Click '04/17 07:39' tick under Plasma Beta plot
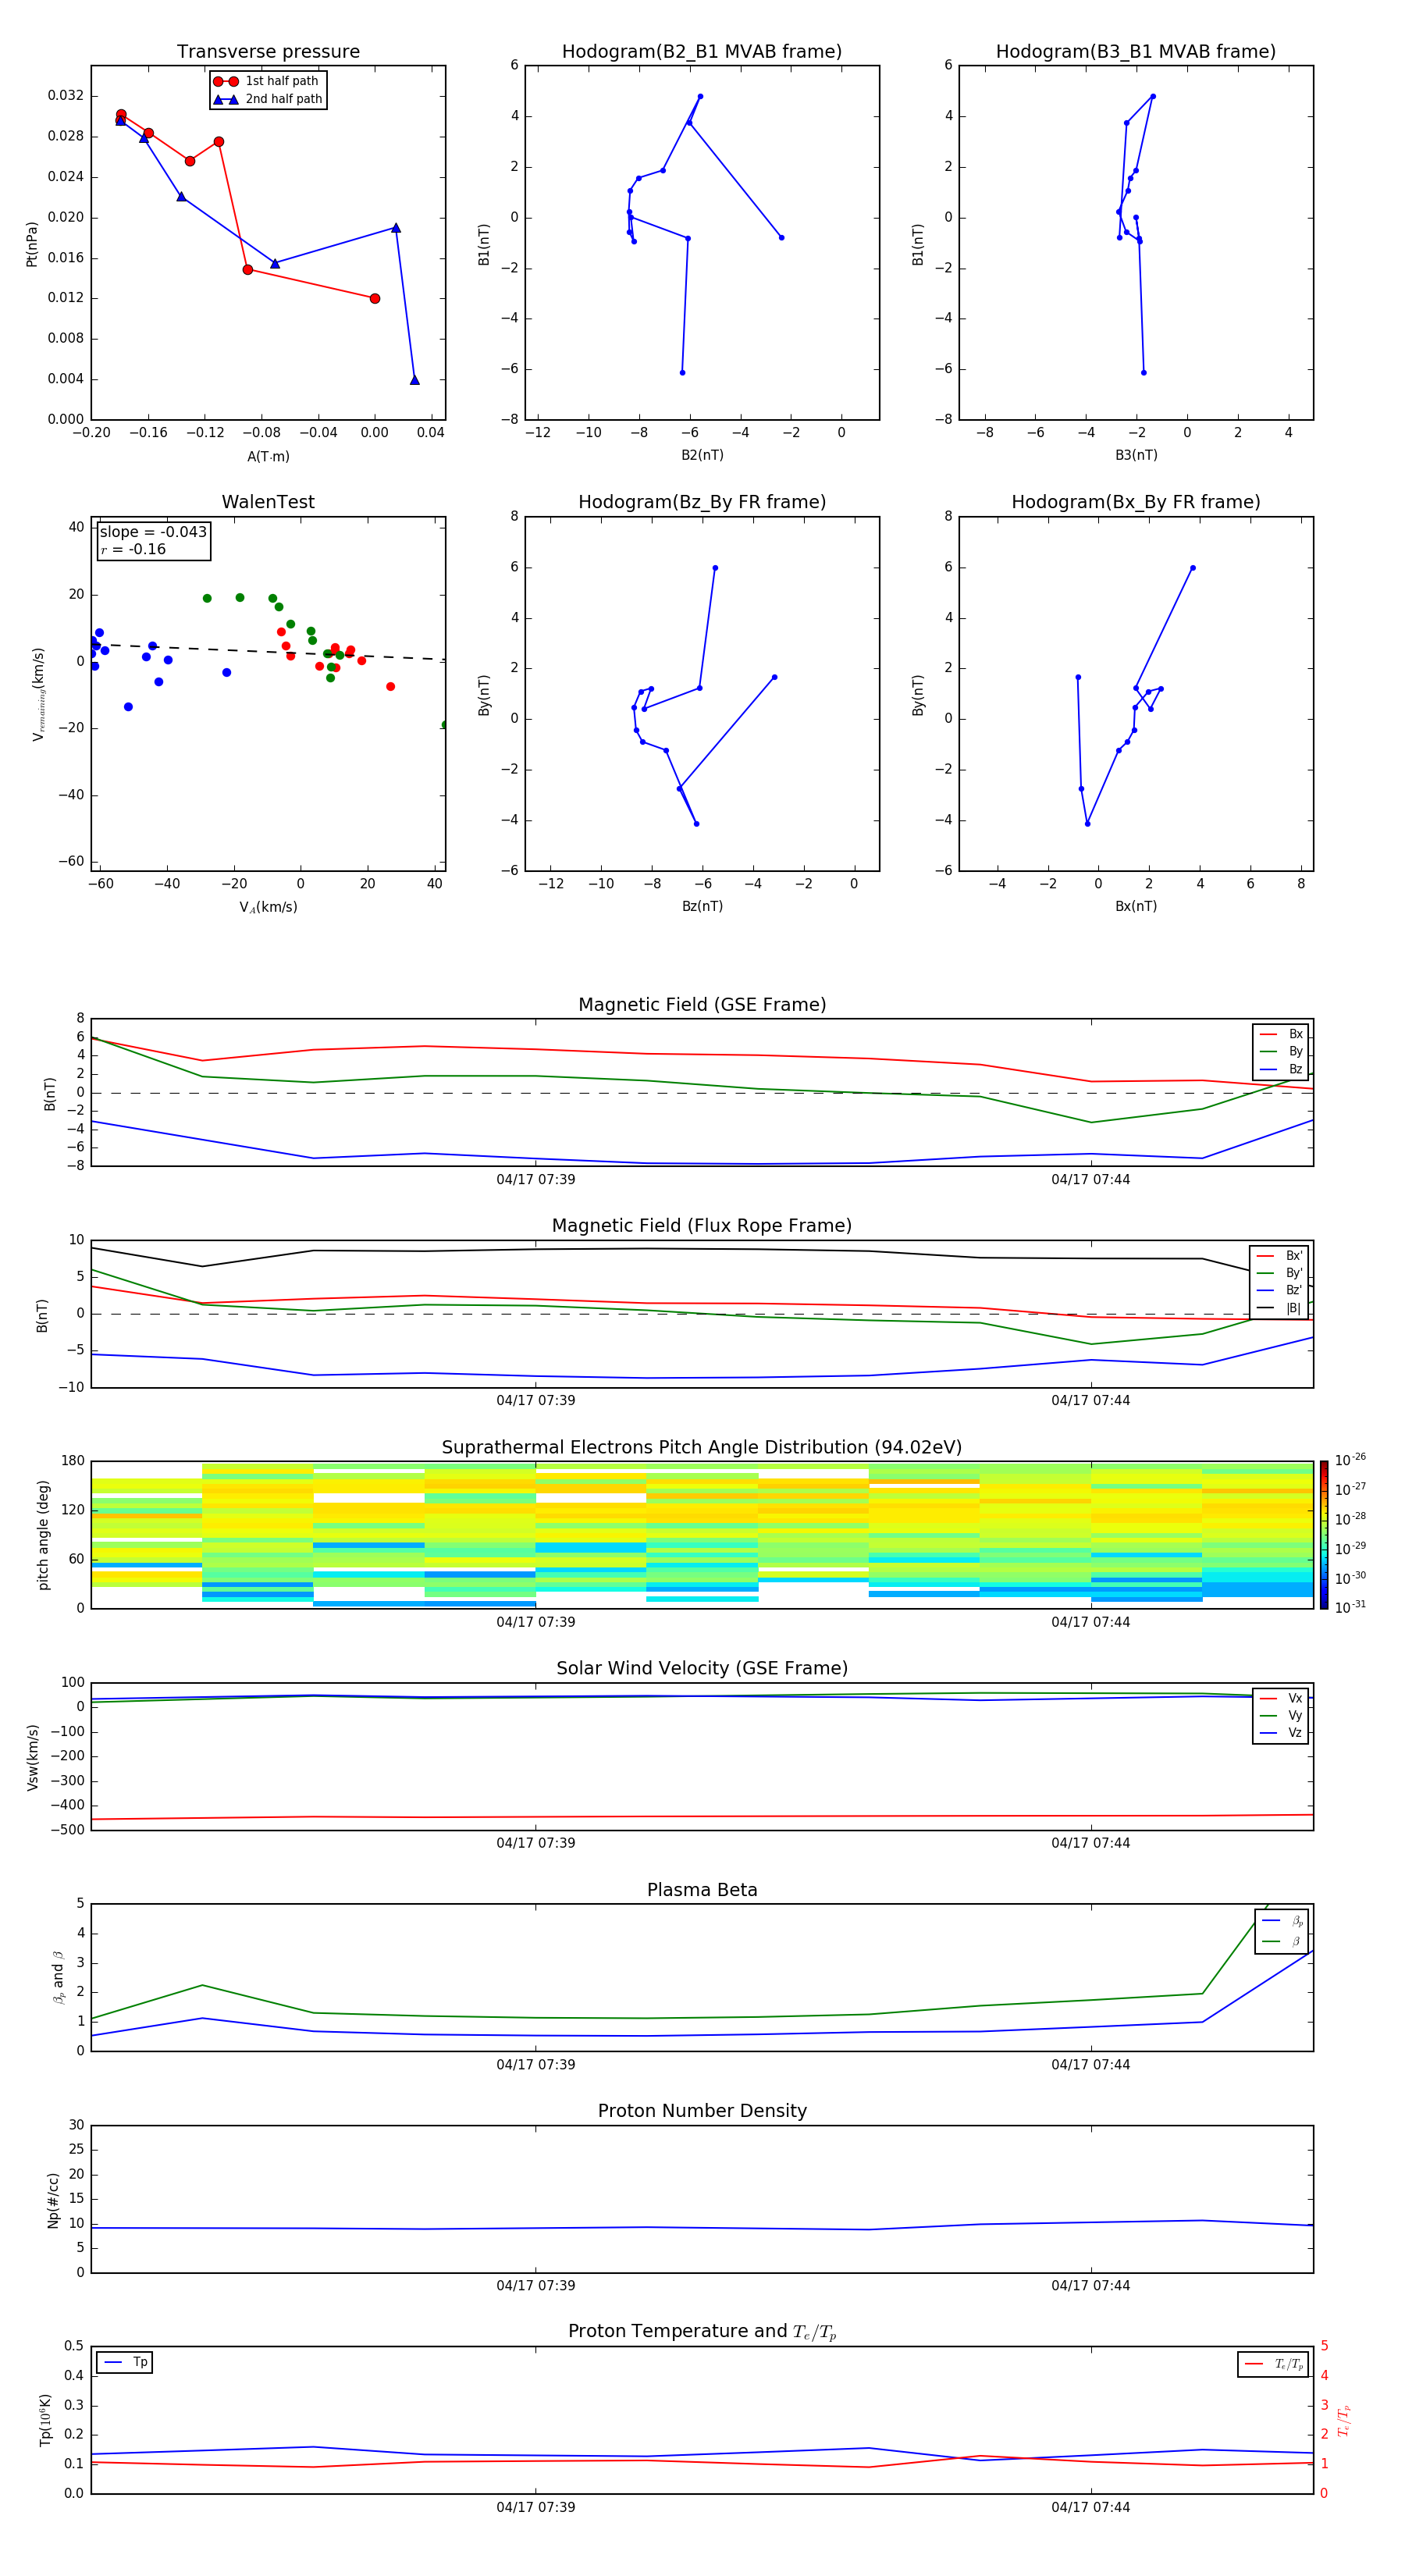 (x=536, y=2065)
